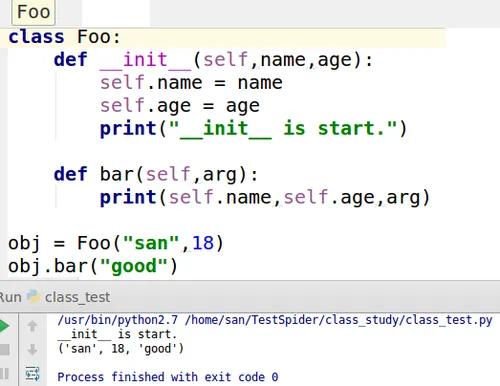This screenshot has height=386, width=500.
Task: Click the ('san', 18, 'good') output line
Action: tap(121, 349)
